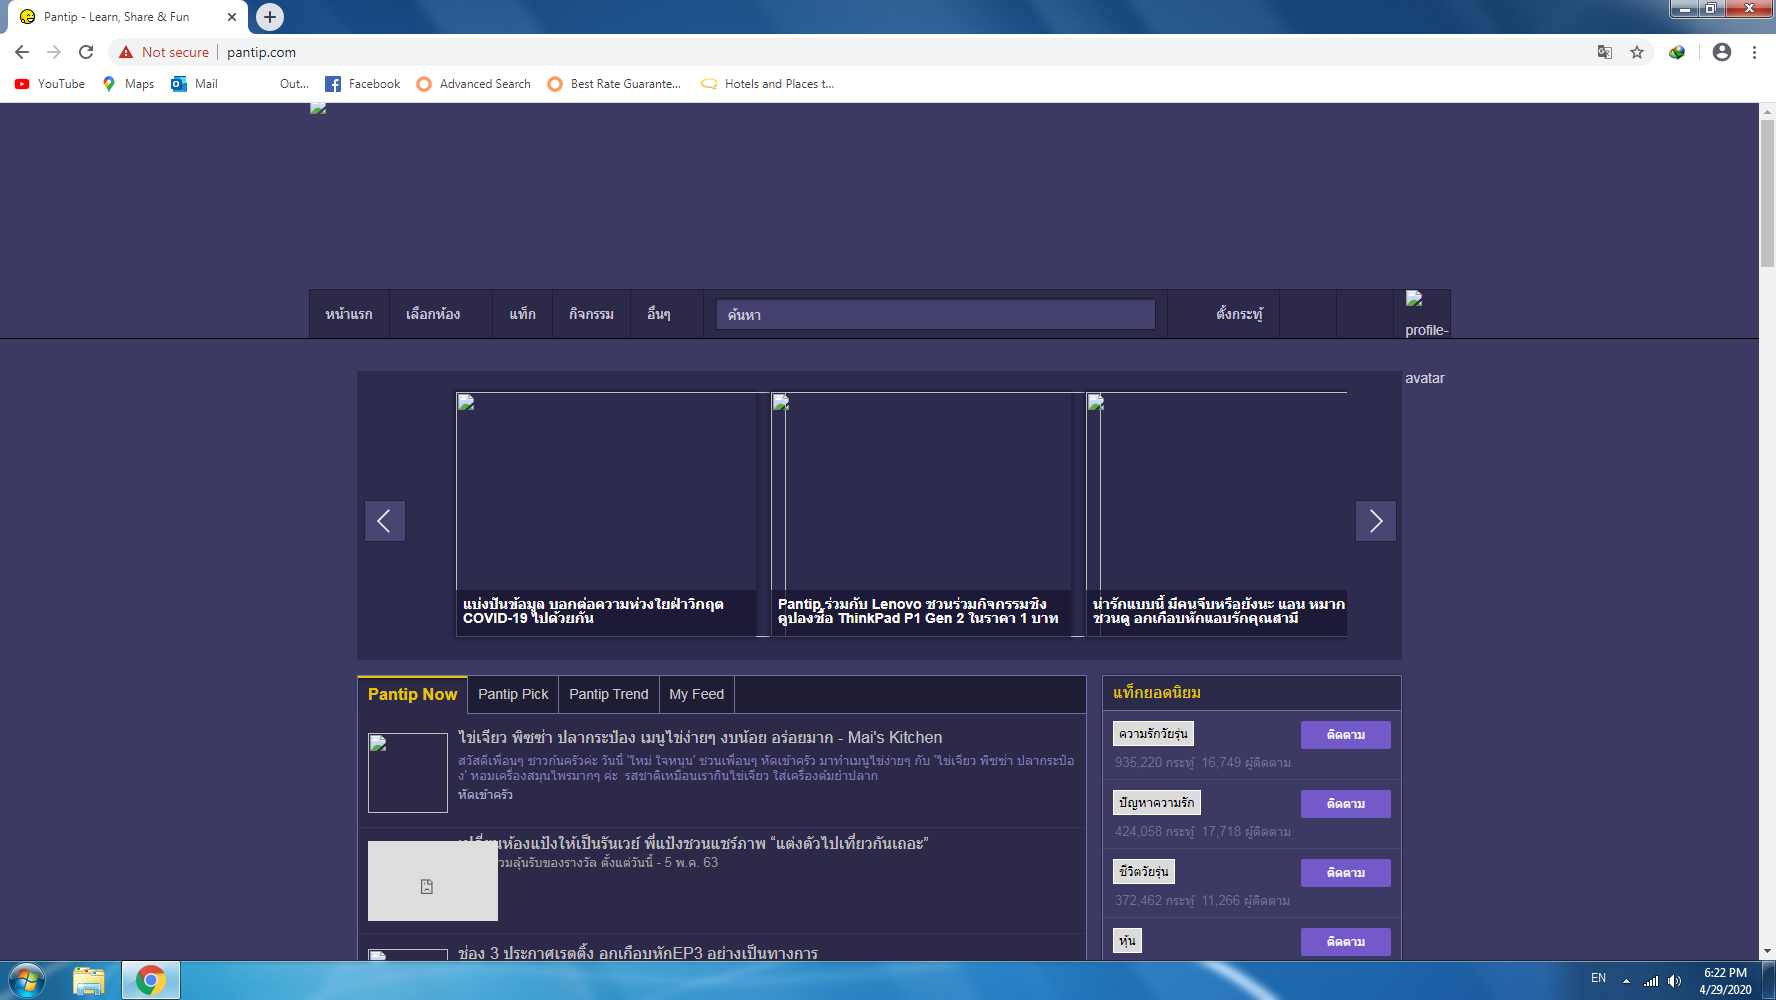Switch to Pantip Pick tab
Screen dimensions: 1776x1000
(513, 694)
